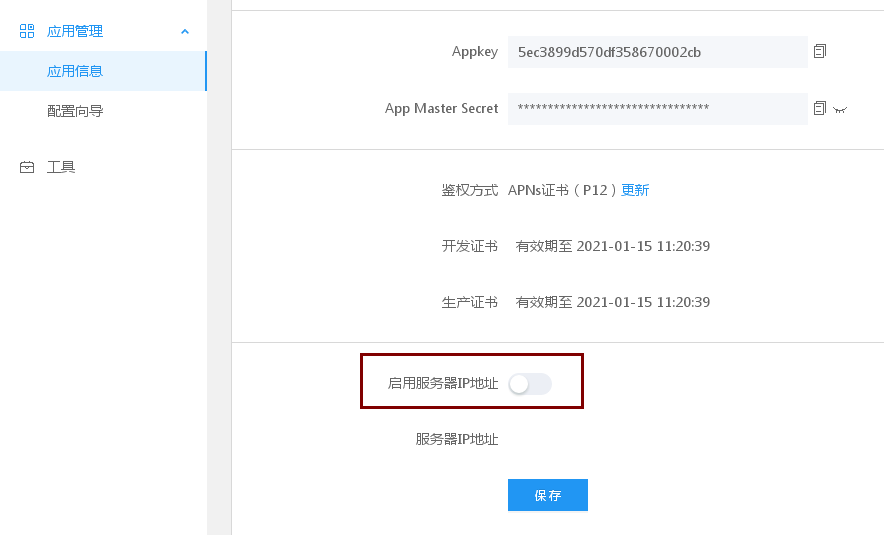Click the App Master Secret field
The height and width of the screenshot is (535, 884).
click(x=657, y=109)
